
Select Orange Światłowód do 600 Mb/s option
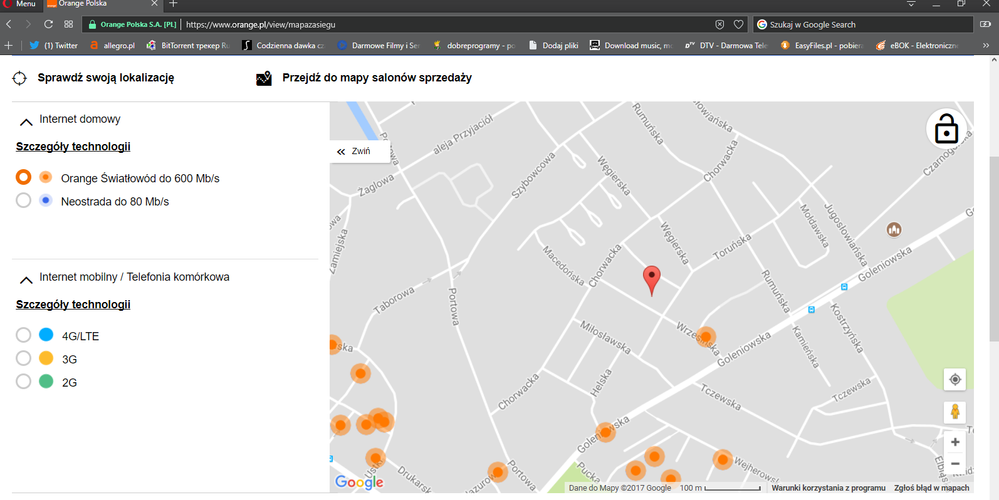point(24,178)
